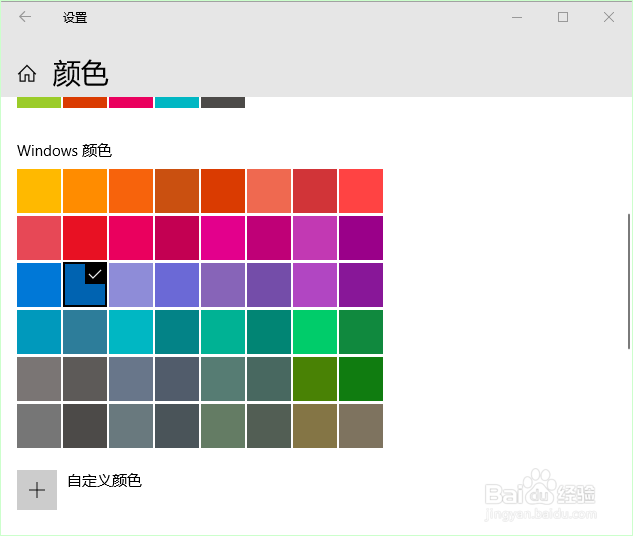Choose the bright coral red swatch ending first row
633x536 pixels.
[361, 191]
